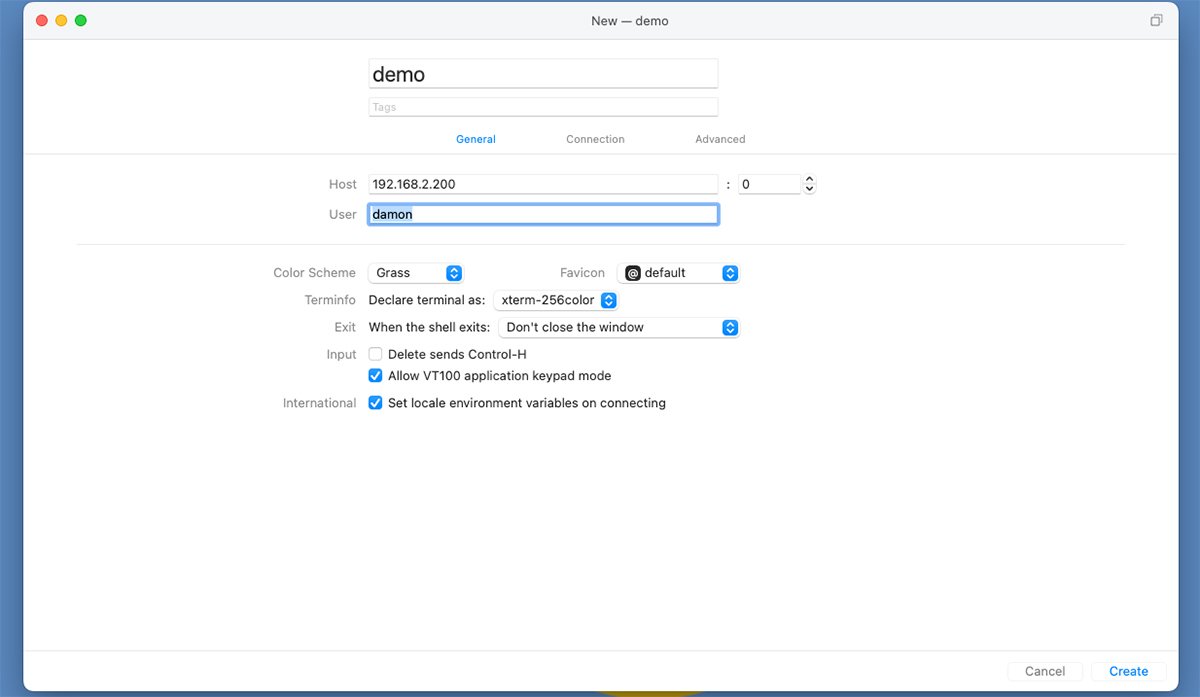
Task: Switch to the Advanced tab
Action: point(720,139)
